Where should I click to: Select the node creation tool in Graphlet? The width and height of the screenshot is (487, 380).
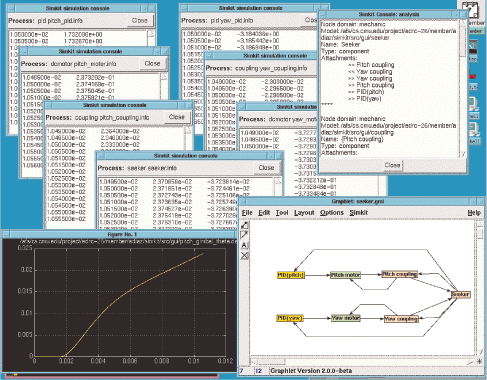245,225
